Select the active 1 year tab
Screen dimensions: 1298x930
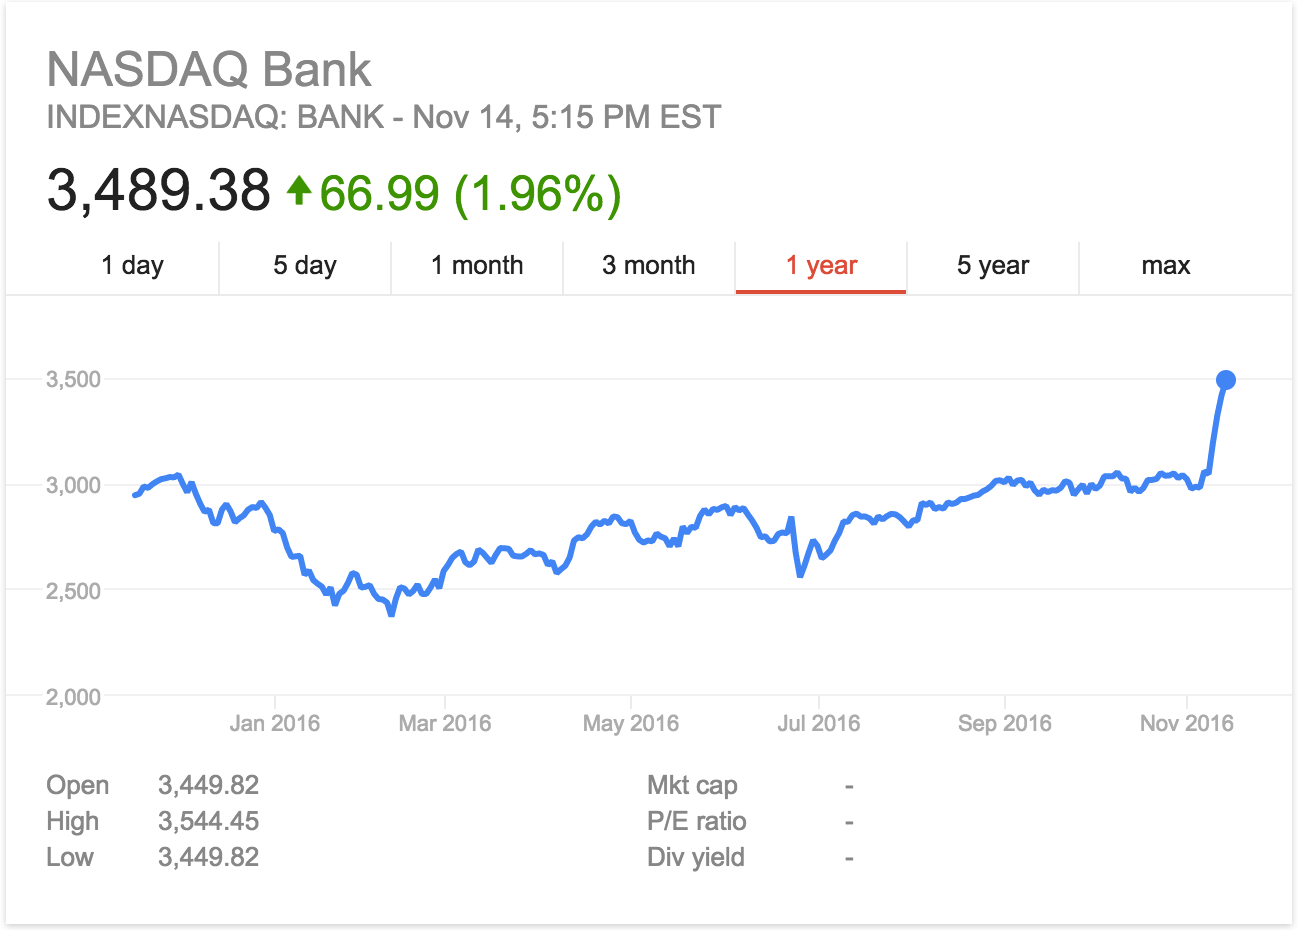coord(821,266)
